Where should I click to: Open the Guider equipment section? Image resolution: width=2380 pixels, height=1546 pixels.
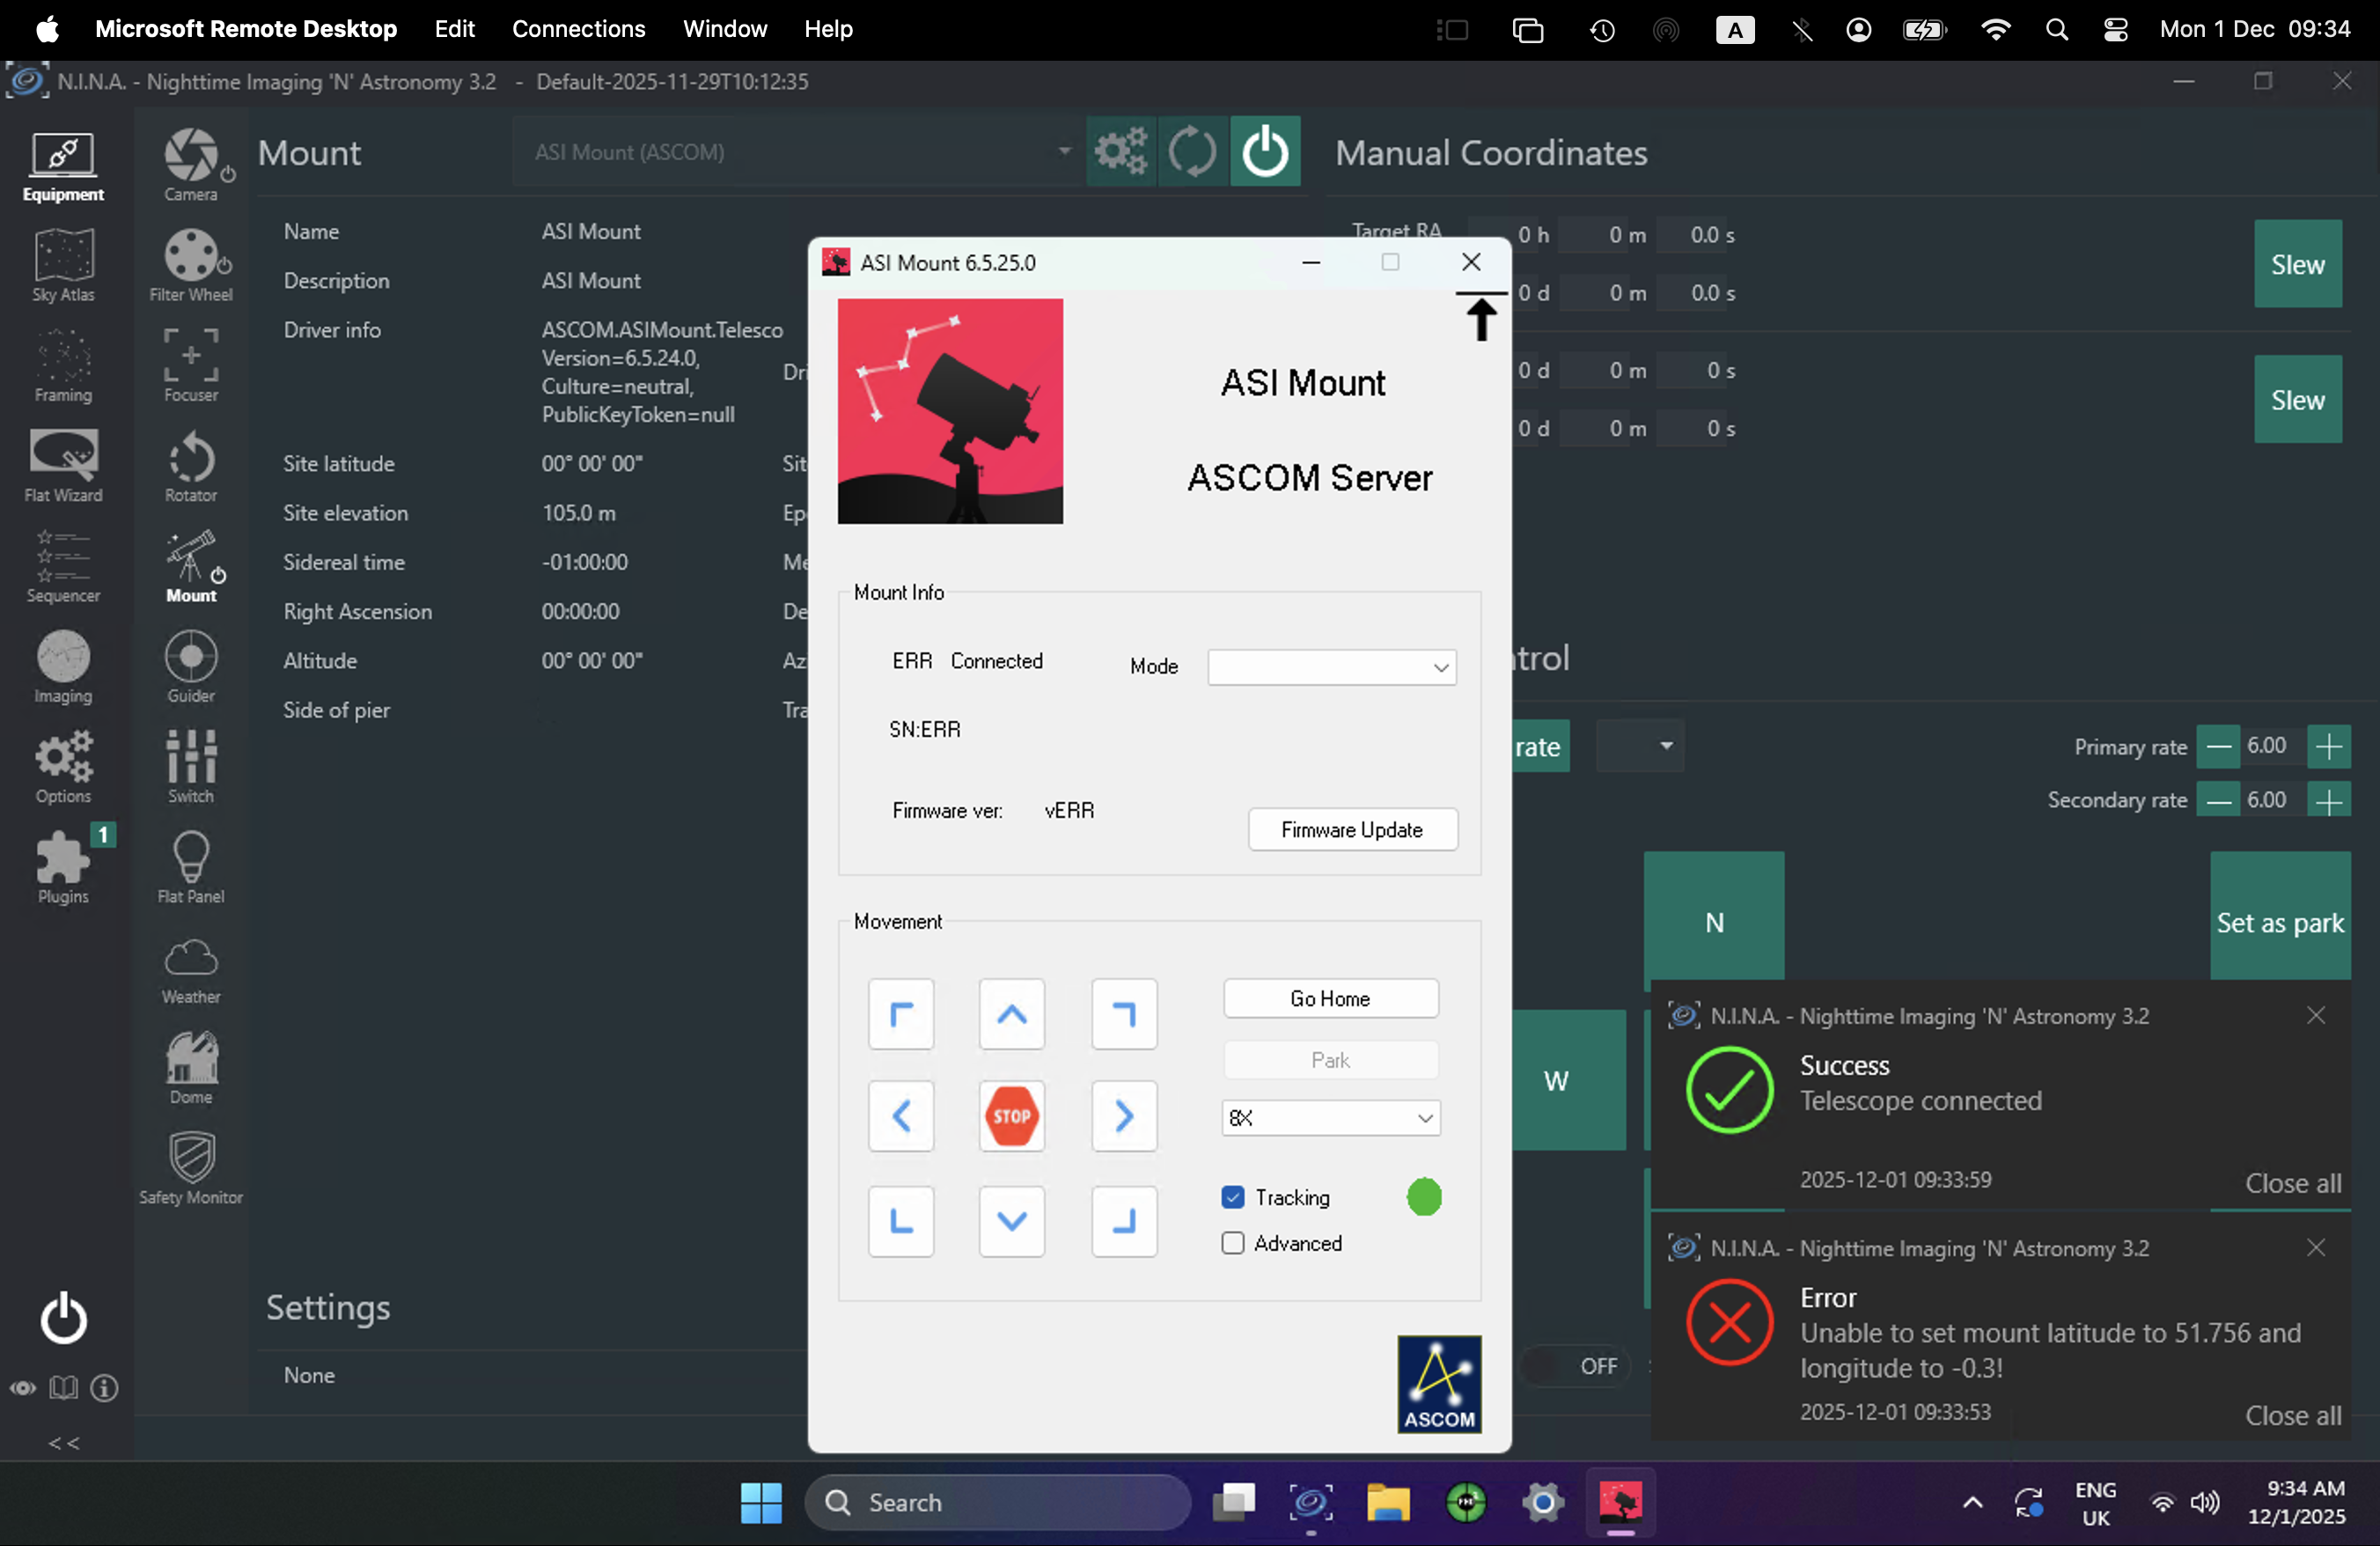pos(190,666)
